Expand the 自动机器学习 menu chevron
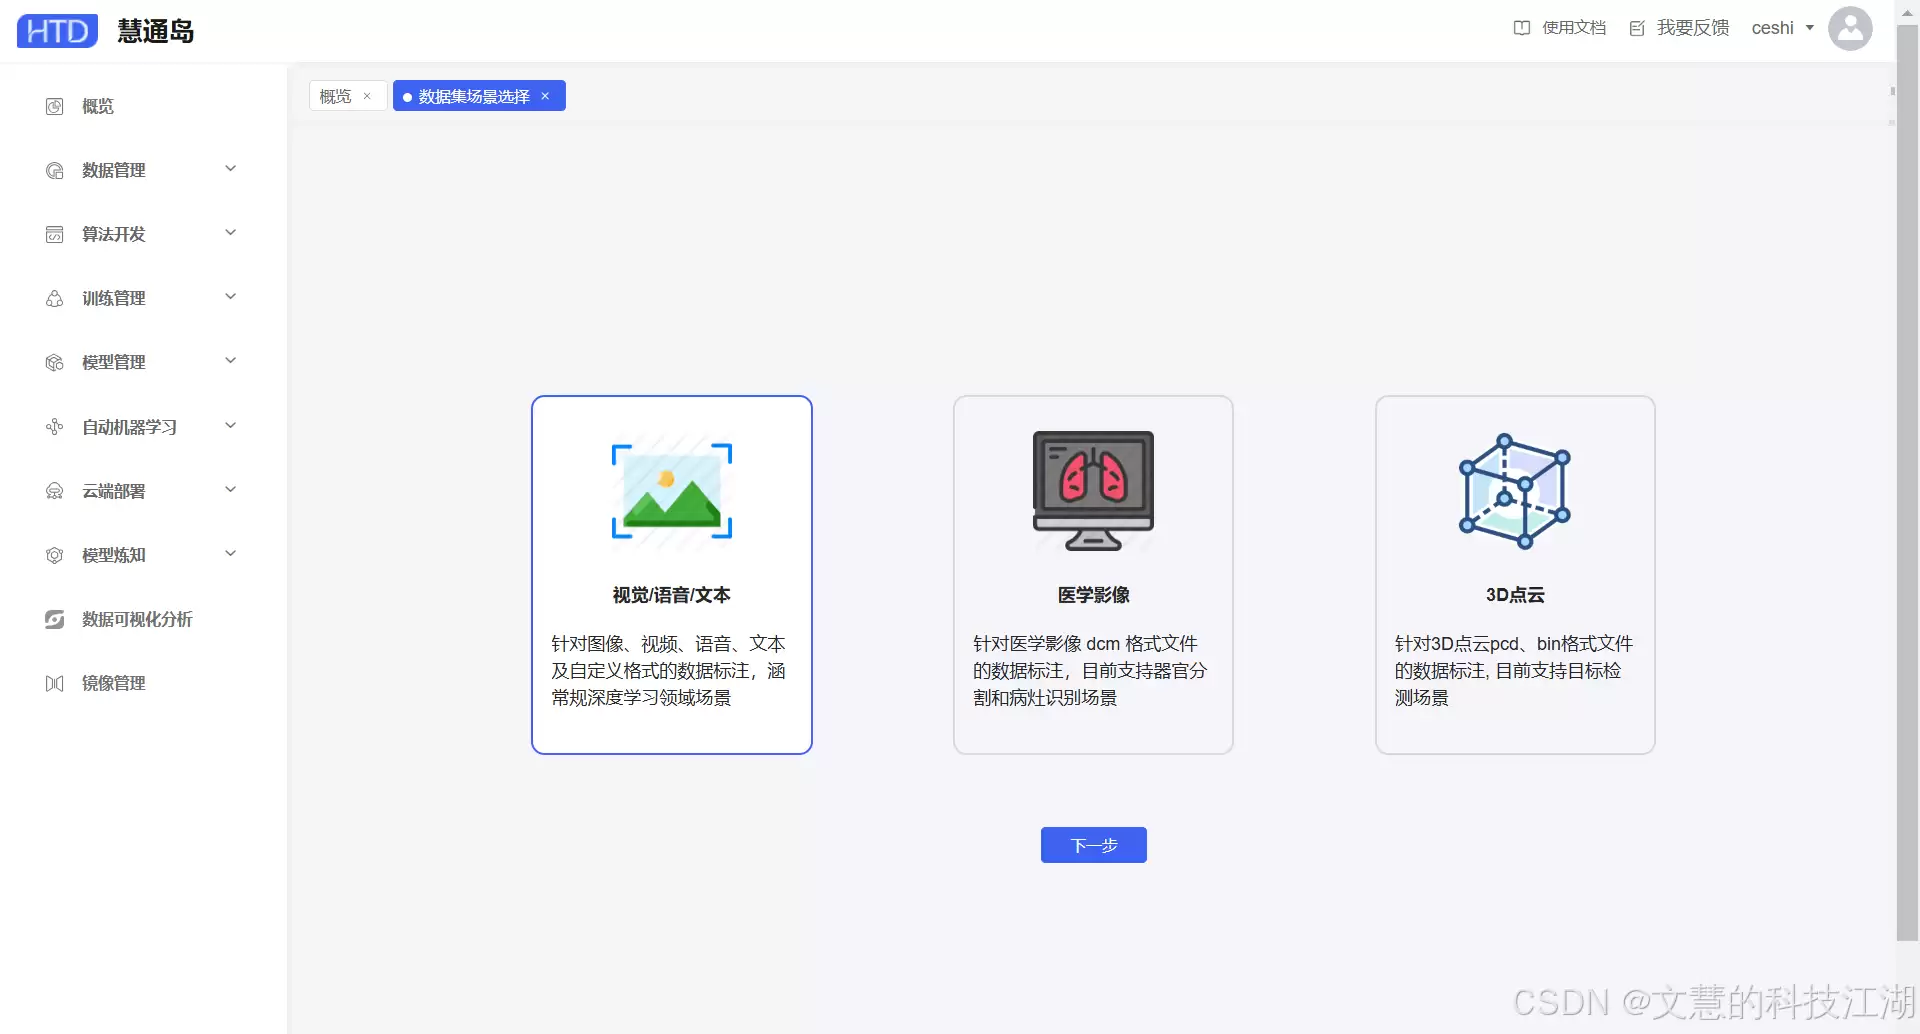 pos(231,426)
